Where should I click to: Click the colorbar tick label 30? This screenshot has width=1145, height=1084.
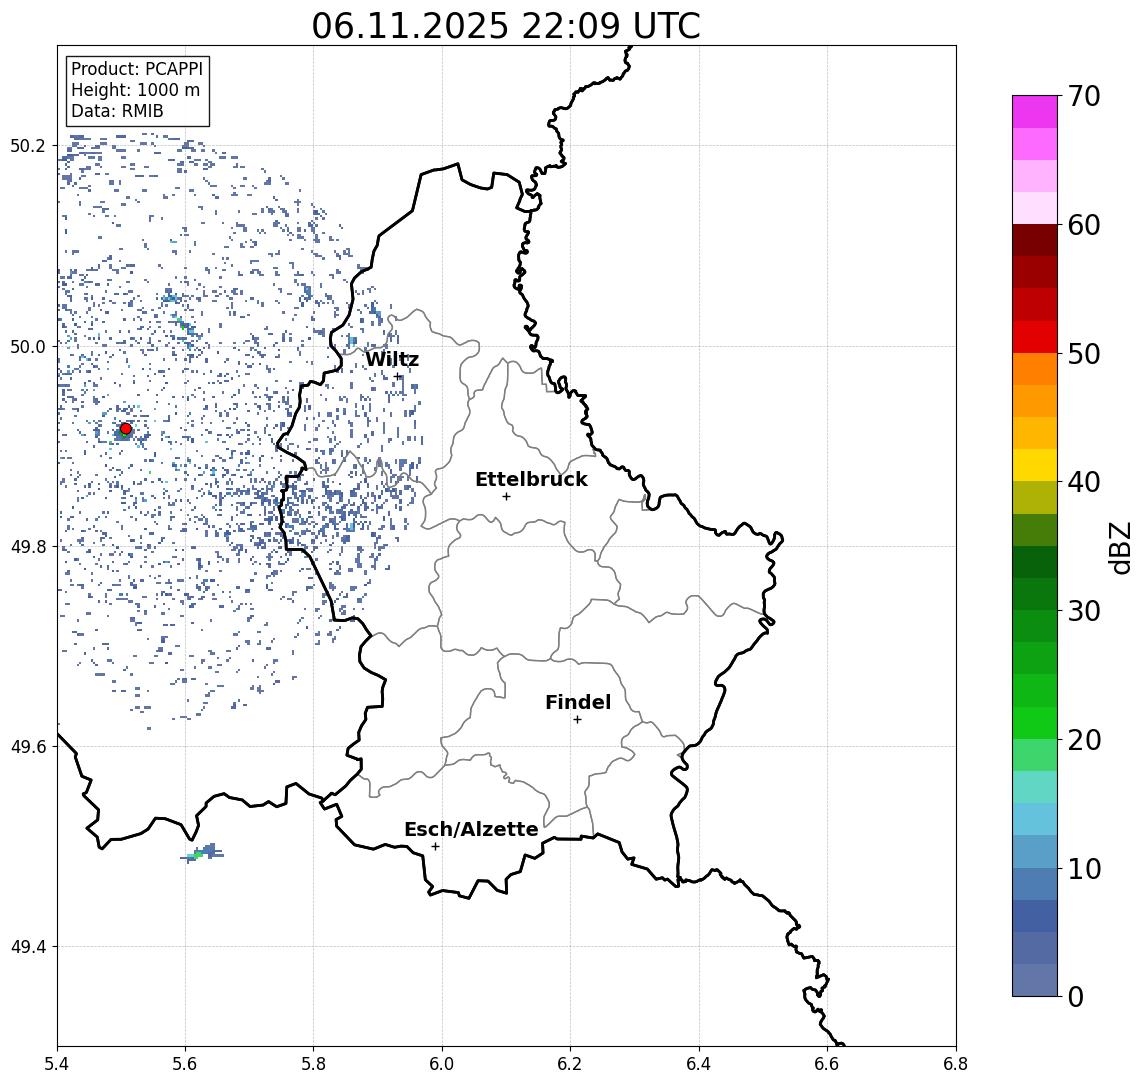pos(1084,611)
